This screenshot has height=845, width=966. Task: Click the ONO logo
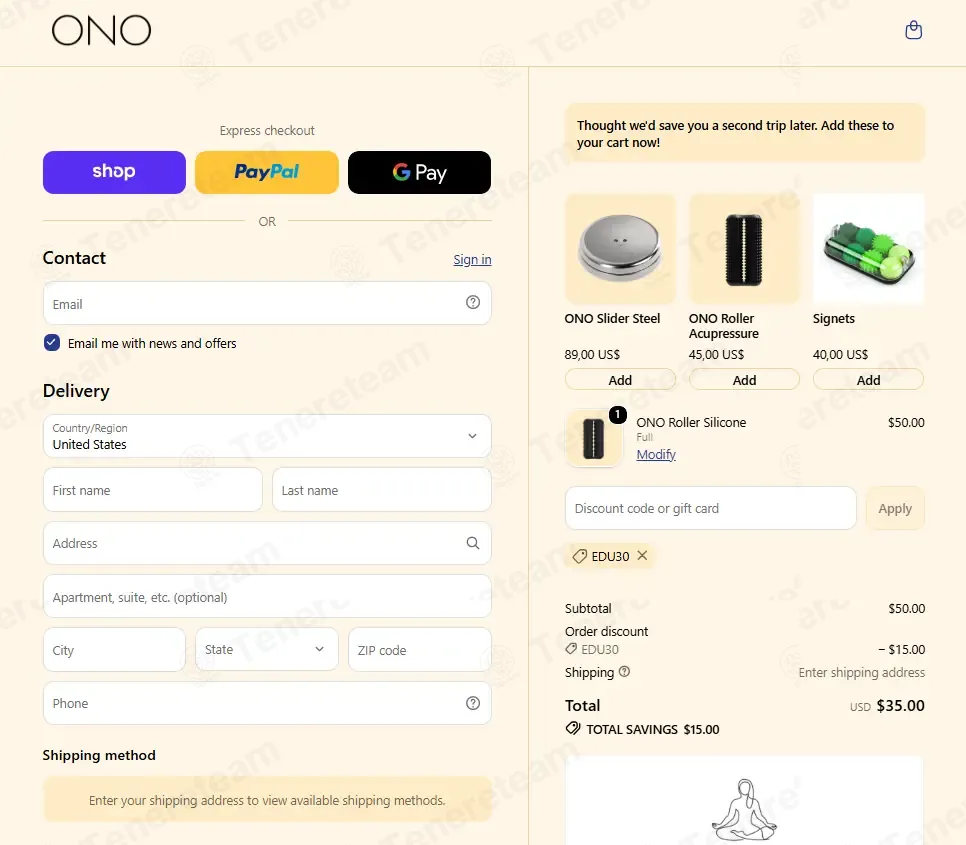(101, 30)
